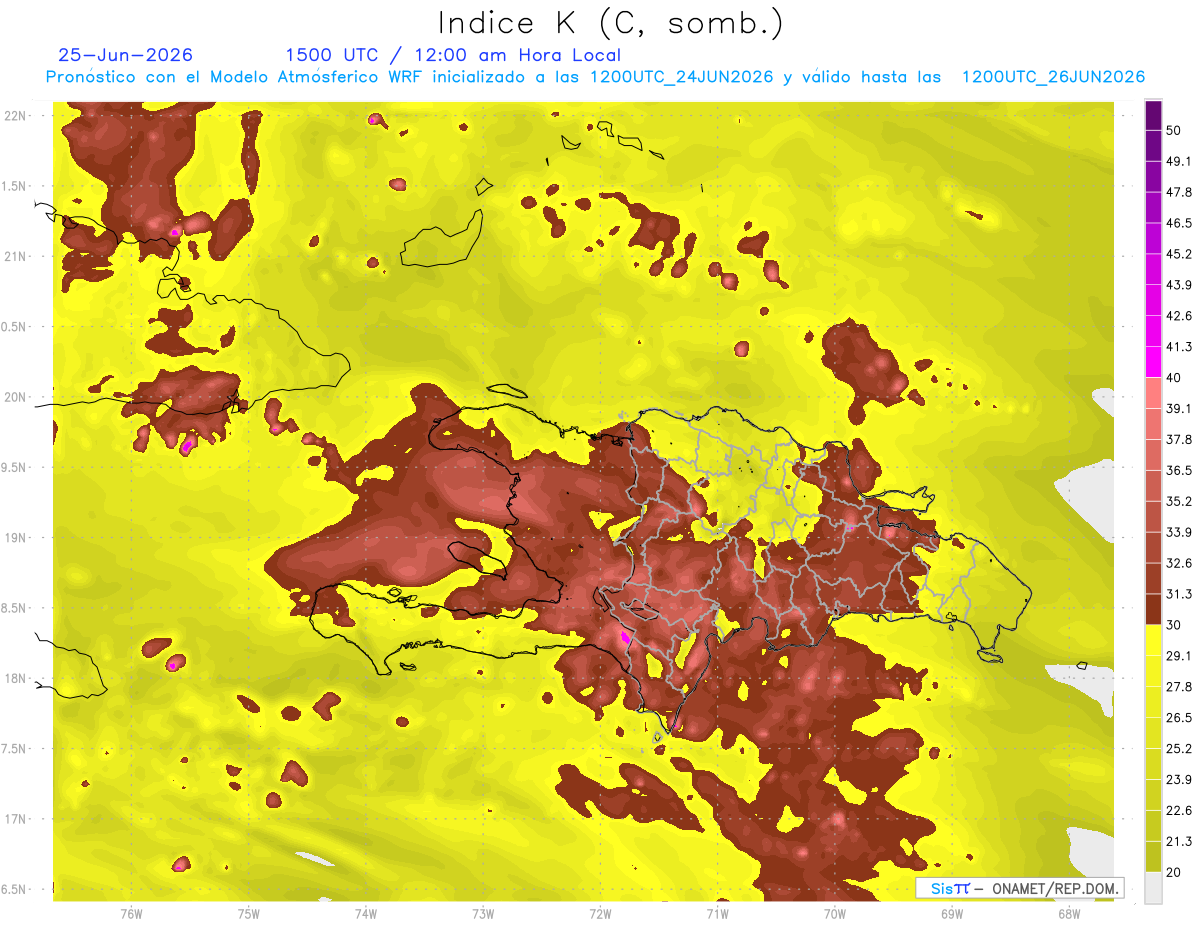The height and width of the screenshot is (927, 1200).
Task: Click the colorbar value "23.9"
Action: 1179,780
